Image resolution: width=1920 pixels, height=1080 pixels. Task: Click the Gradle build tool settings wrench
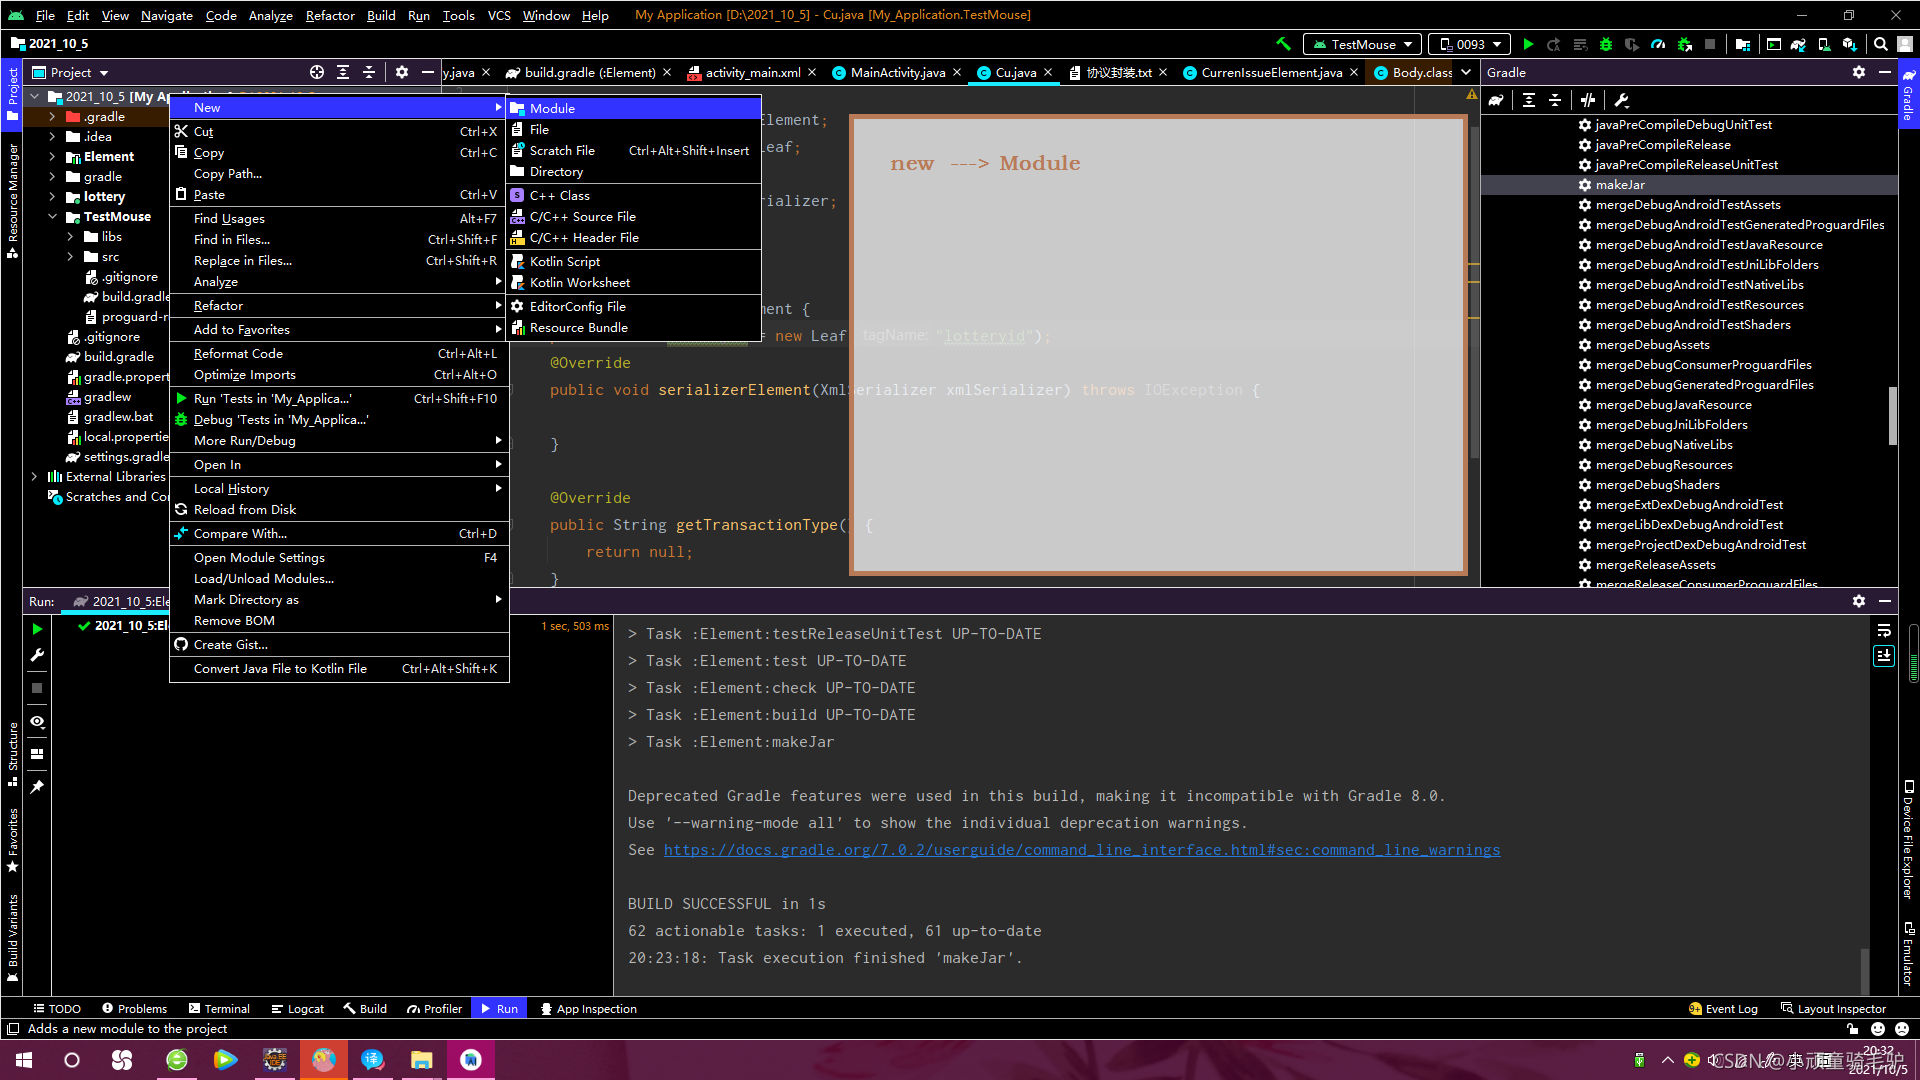(1622, 100)
